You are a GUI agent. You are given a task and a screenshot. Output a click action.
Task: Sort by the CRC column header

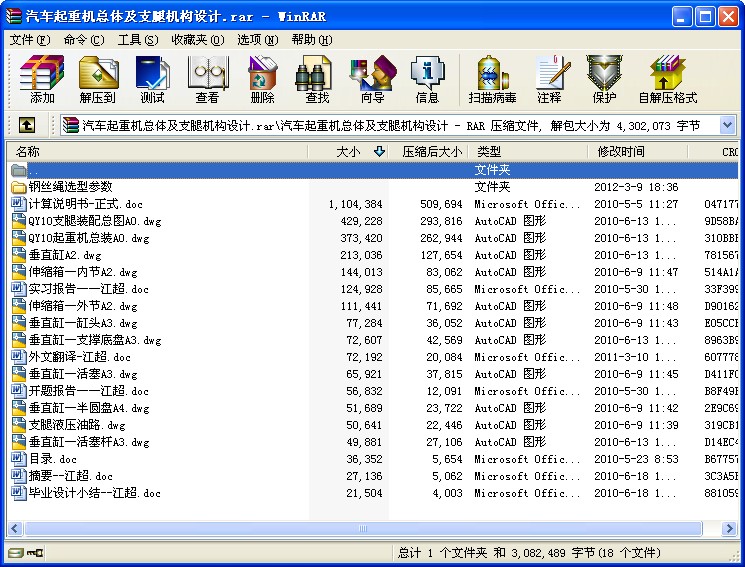pos(714,152)
